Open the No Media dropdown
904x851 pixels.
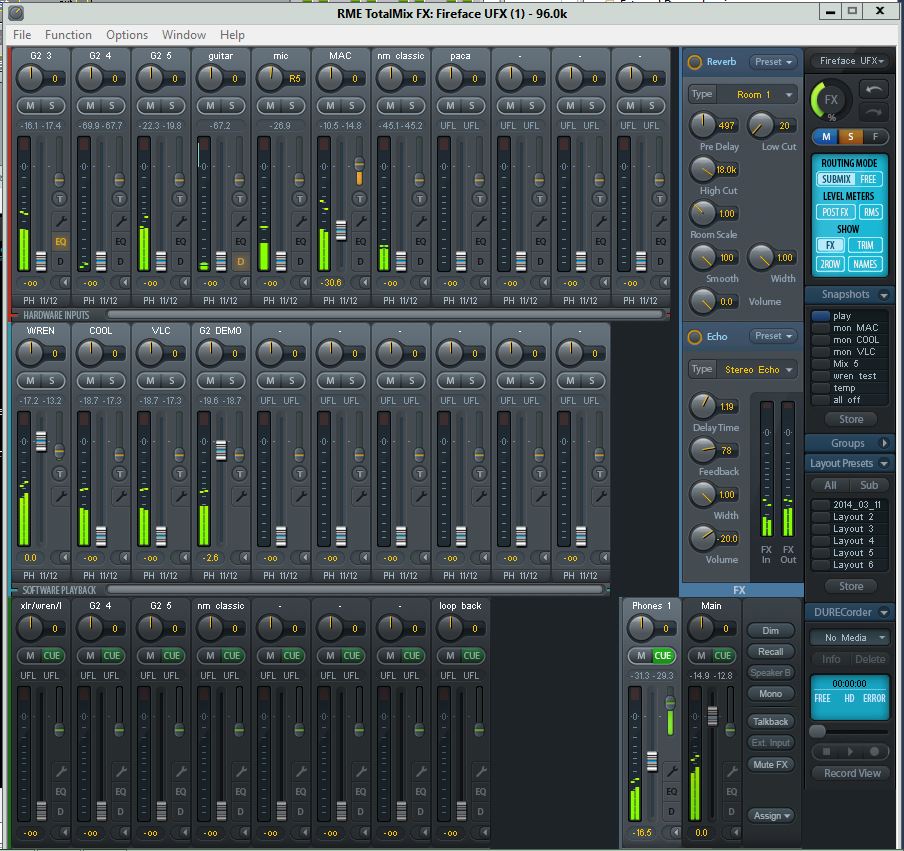849,637
